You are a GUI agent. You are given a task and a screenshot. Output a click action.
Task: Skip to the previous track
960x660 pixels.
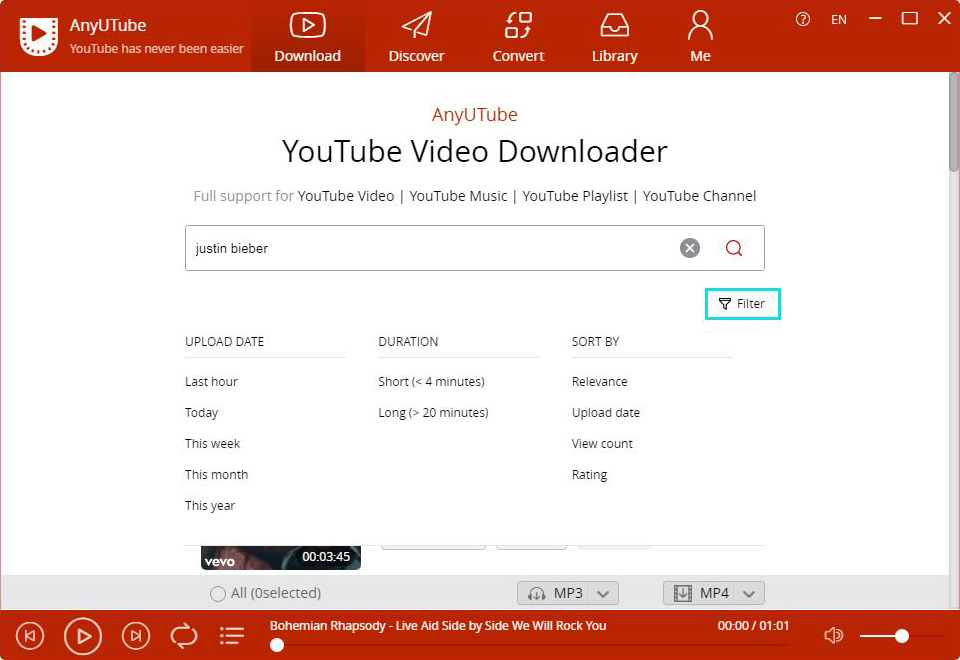click(29, 636)
